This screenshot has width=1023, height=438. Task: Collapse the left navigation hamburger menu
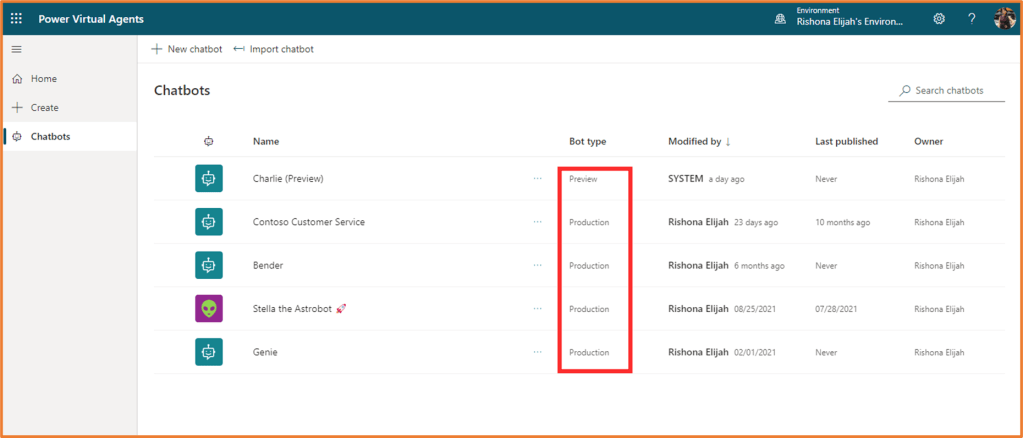click(17, 49)
